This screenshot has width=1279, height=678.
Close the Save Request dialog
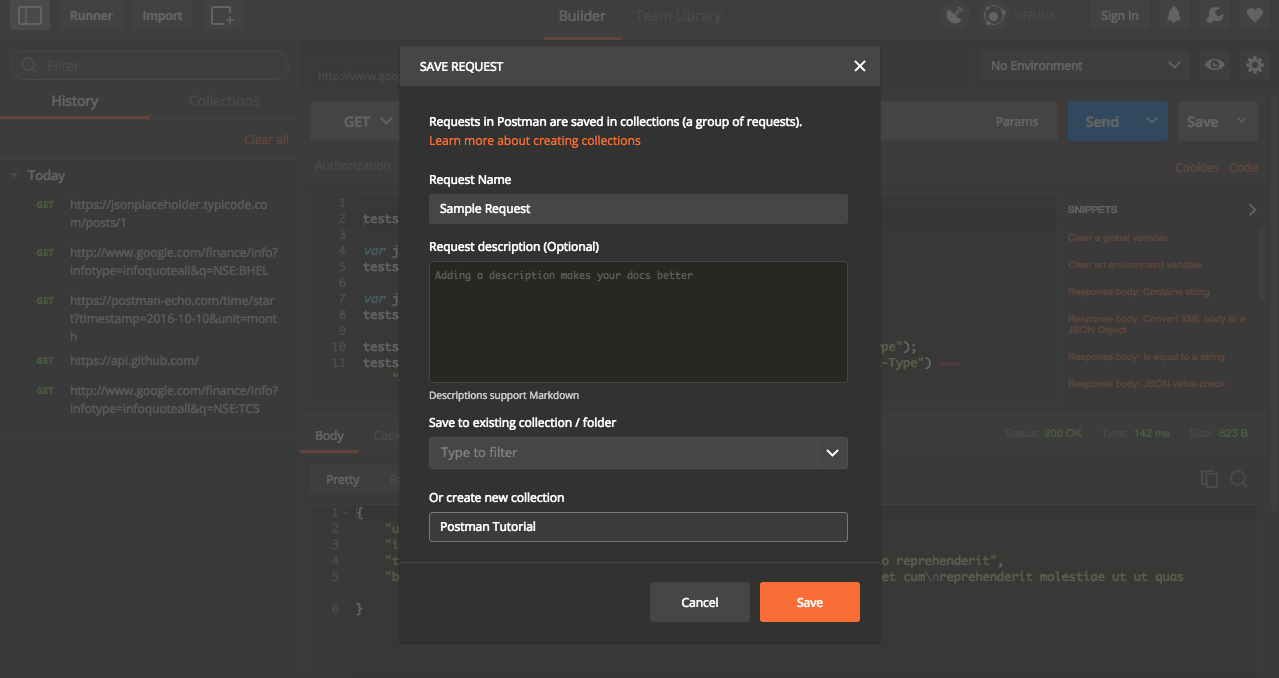[859, 66]
